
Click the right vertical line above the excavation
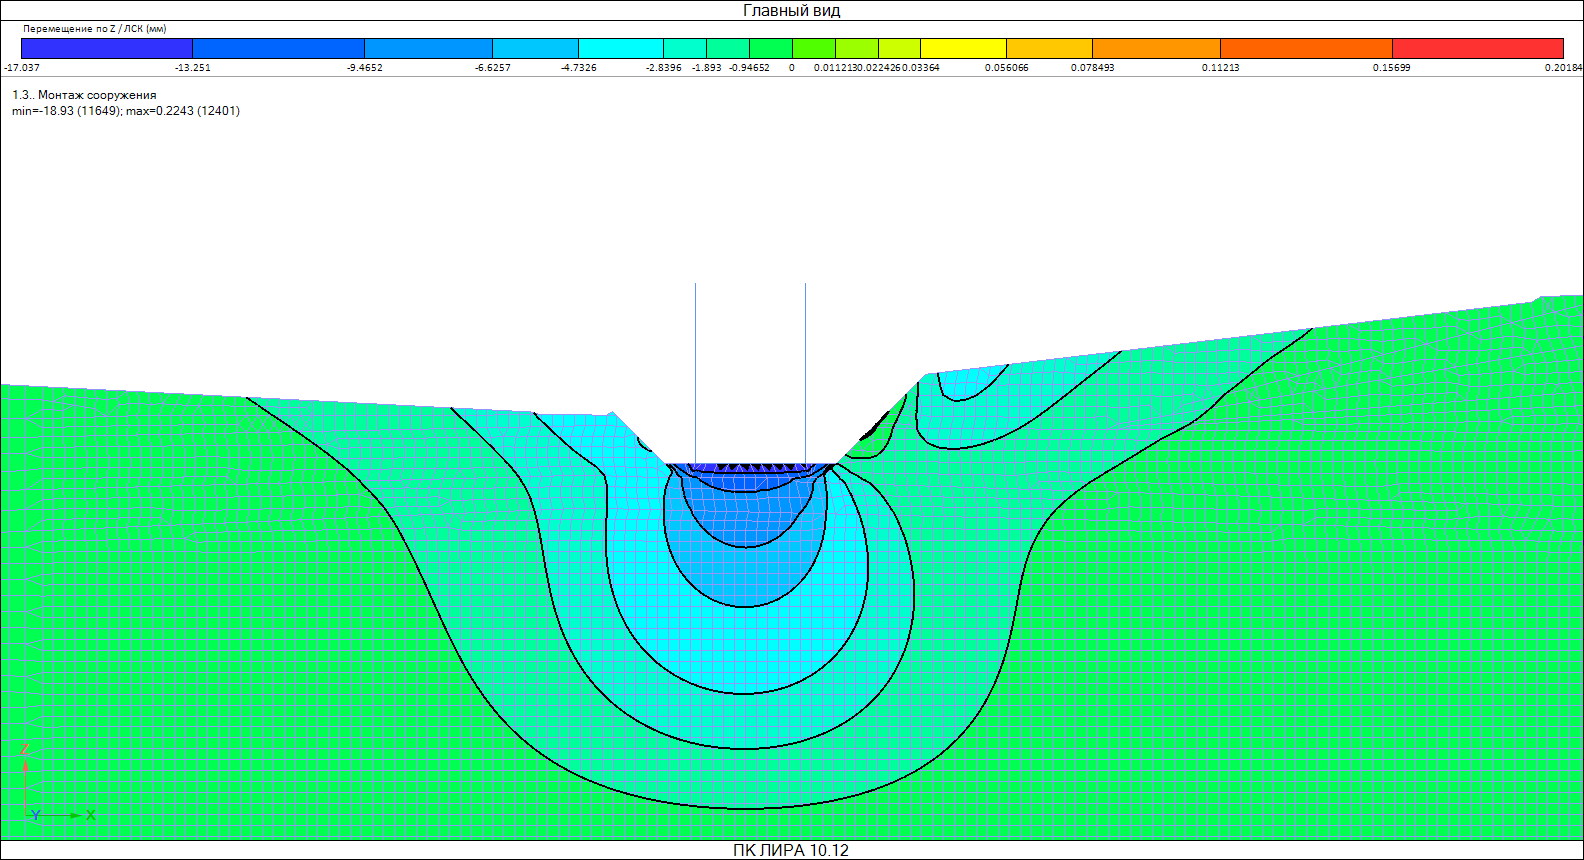(806, 370)
